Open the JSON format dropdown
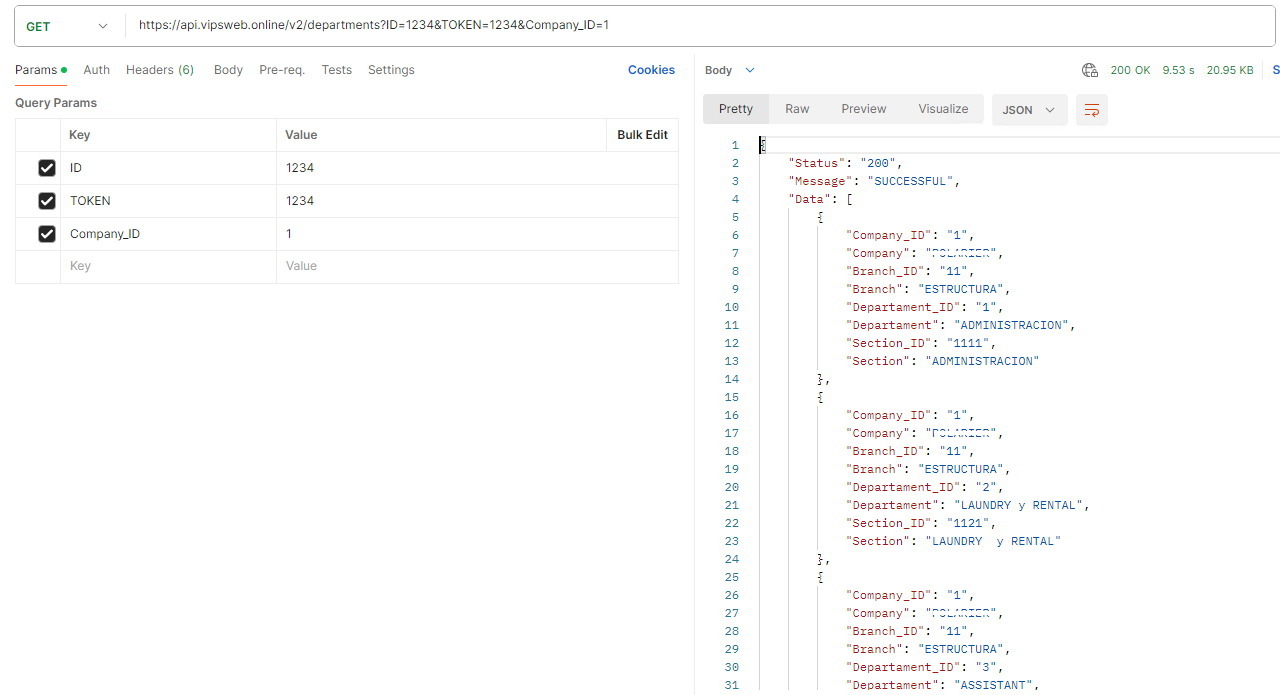 coord(1029,110)
